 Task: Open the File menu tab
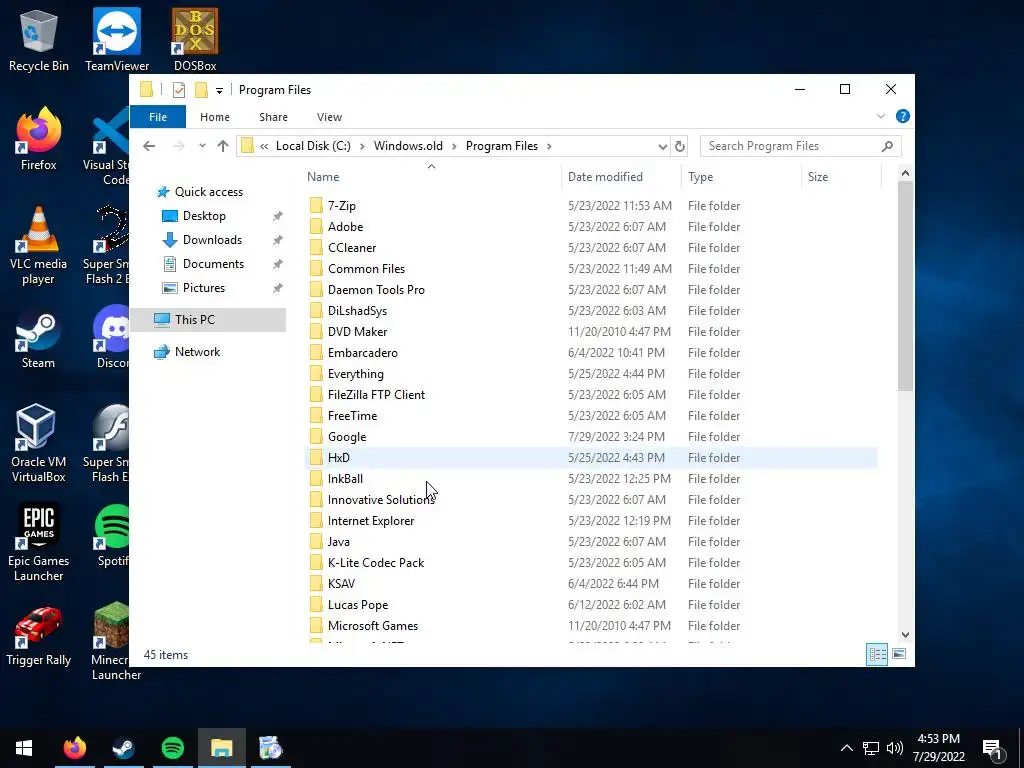point(158,117)
